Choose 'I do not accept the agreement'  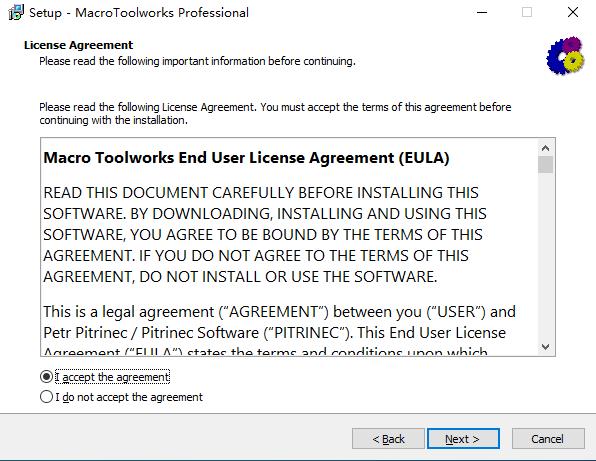pyautogui.click(x=121, y=397)
